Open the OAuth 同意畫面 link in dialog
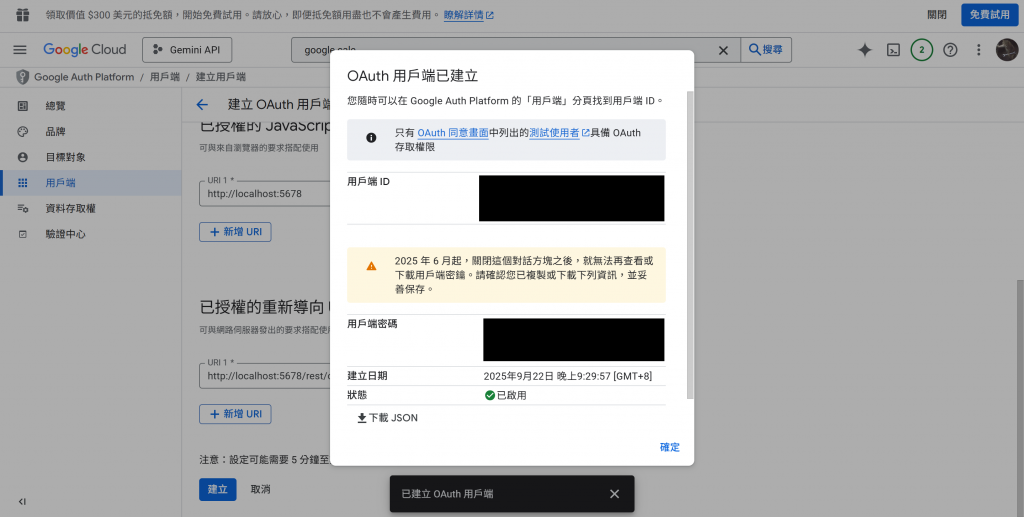 [453, 133]
